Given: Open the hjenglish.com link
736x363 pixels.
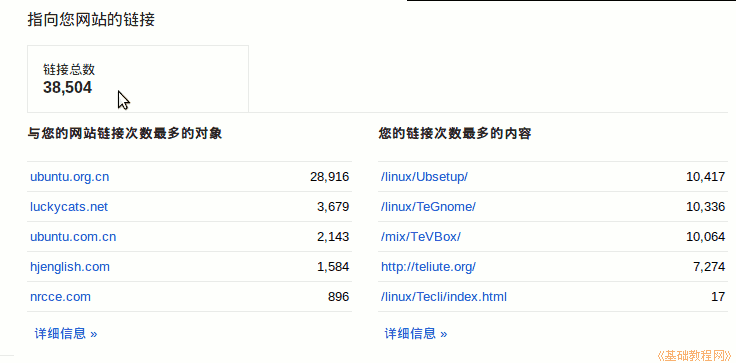Looking at the screenshot, I should point(70,267).
